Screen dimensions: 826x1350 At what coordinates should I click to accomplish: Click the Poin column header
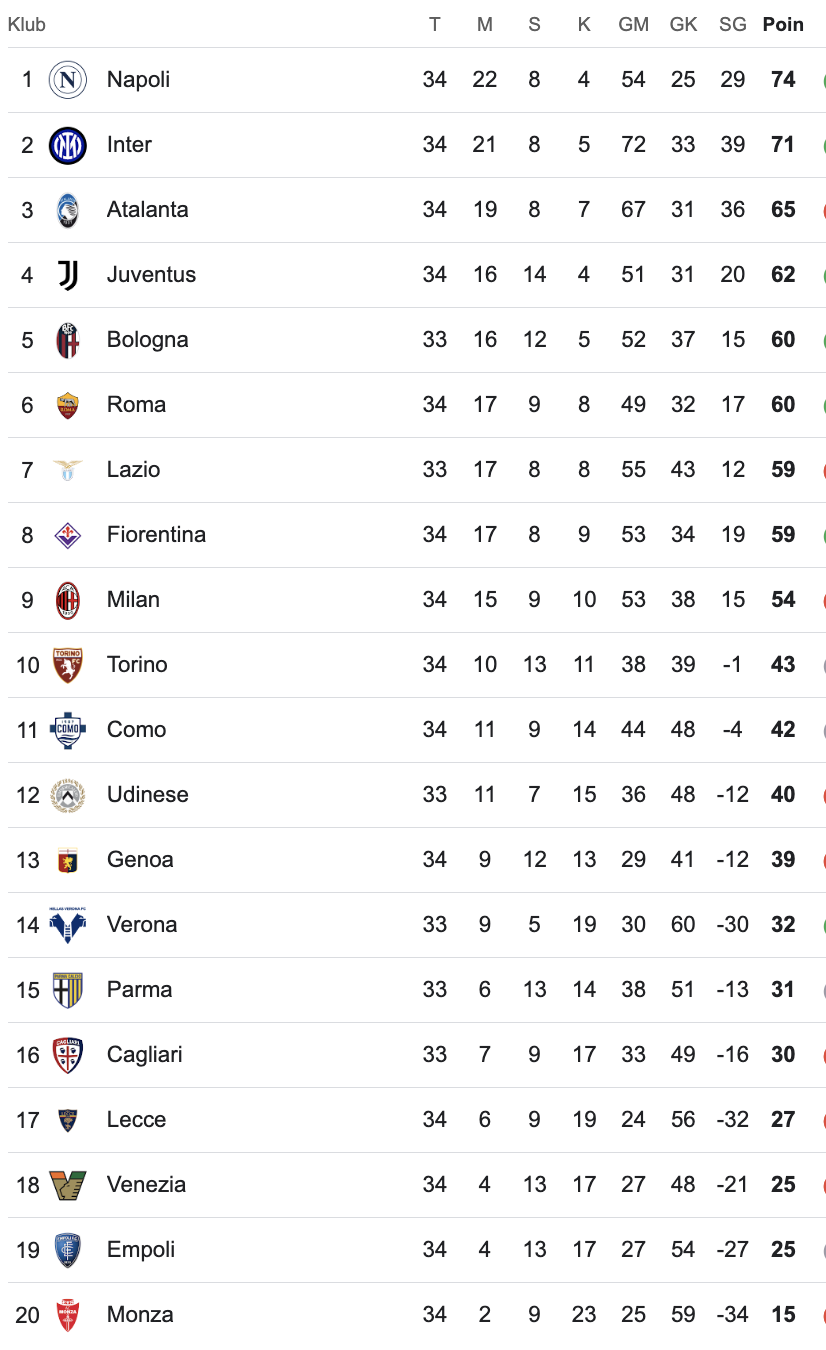point(783,25)
